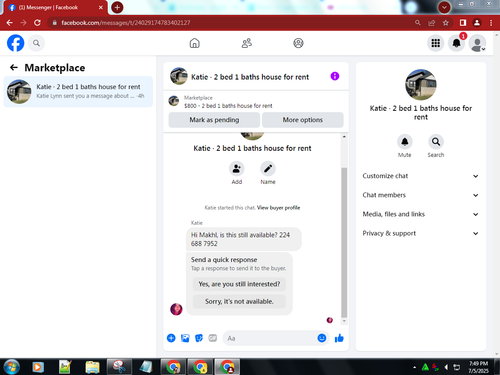Mute the conversation with the bell icon

(x=405, y=142)
